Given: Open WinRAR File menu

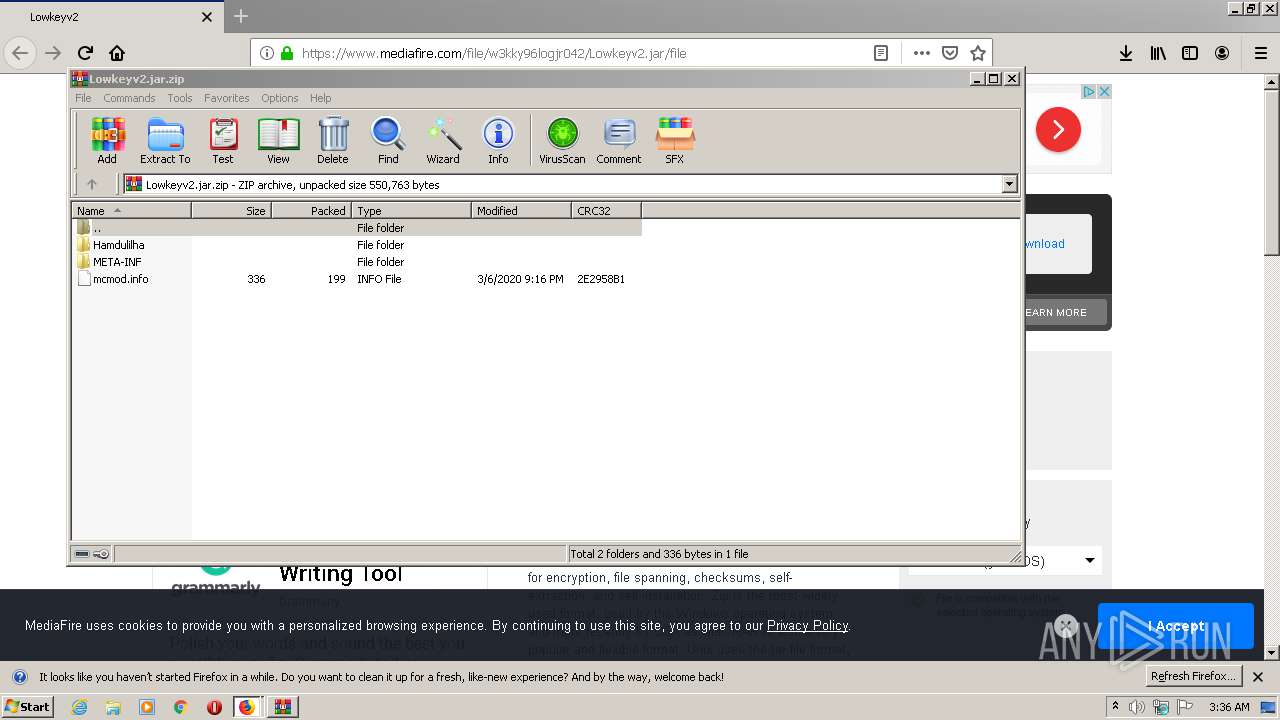Looking at the screenshot, I should 83,98.
